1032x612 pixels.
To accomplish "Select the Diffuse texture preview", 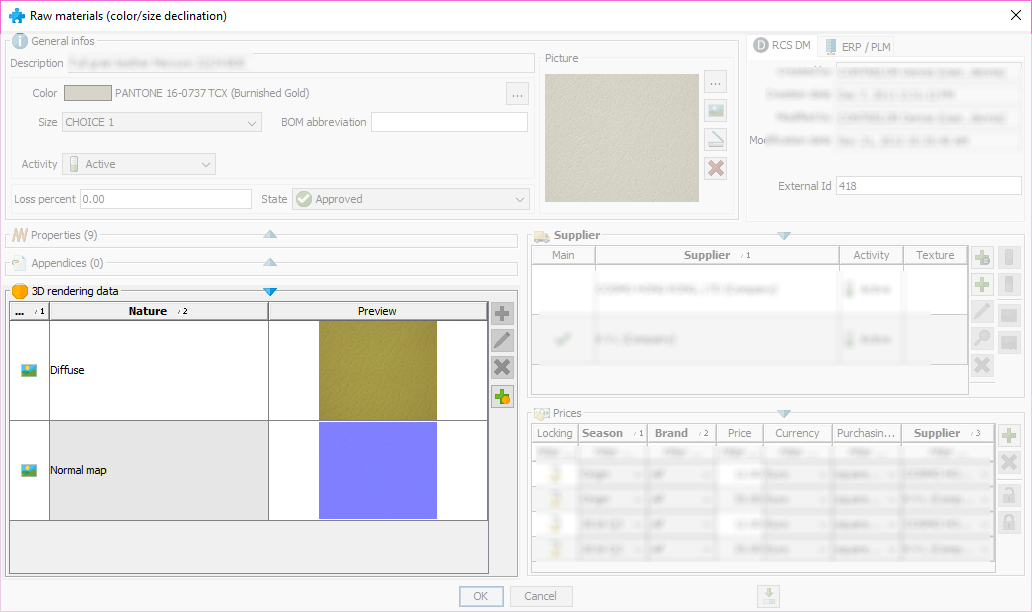I will (378, 370).
